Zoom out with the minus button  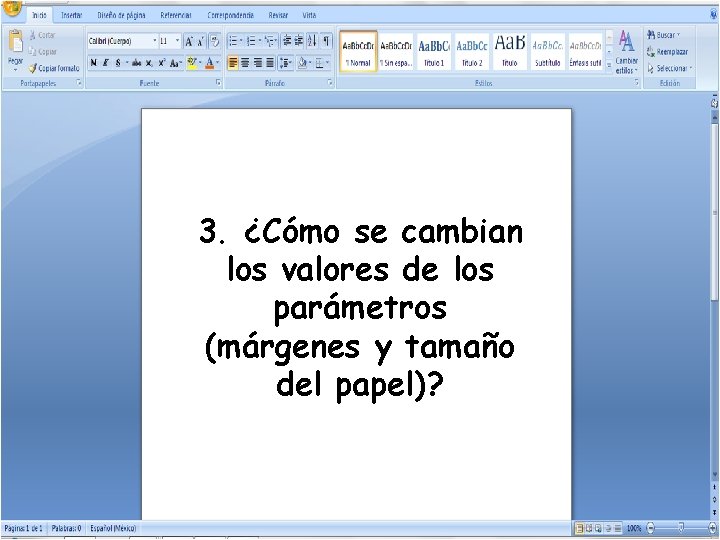[651, 528]
